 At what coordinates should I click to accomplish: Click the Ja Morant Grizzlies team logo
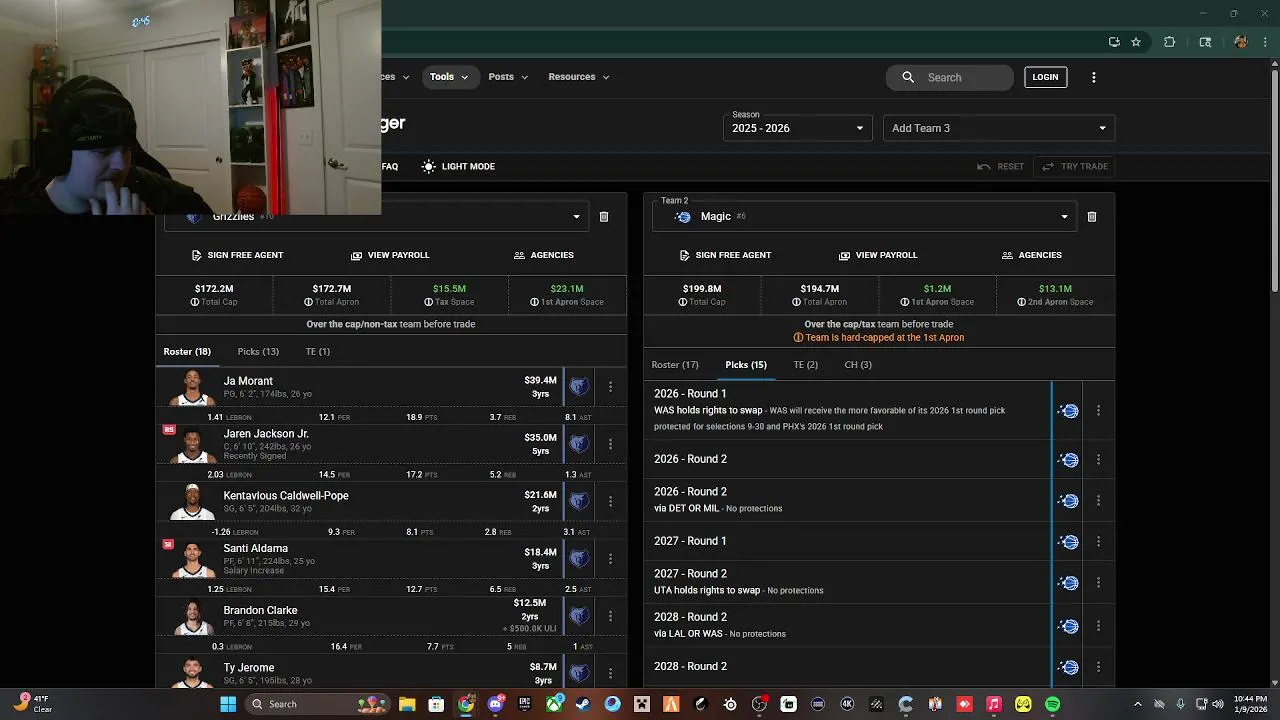pyautogui.click(x=579, y=386)
